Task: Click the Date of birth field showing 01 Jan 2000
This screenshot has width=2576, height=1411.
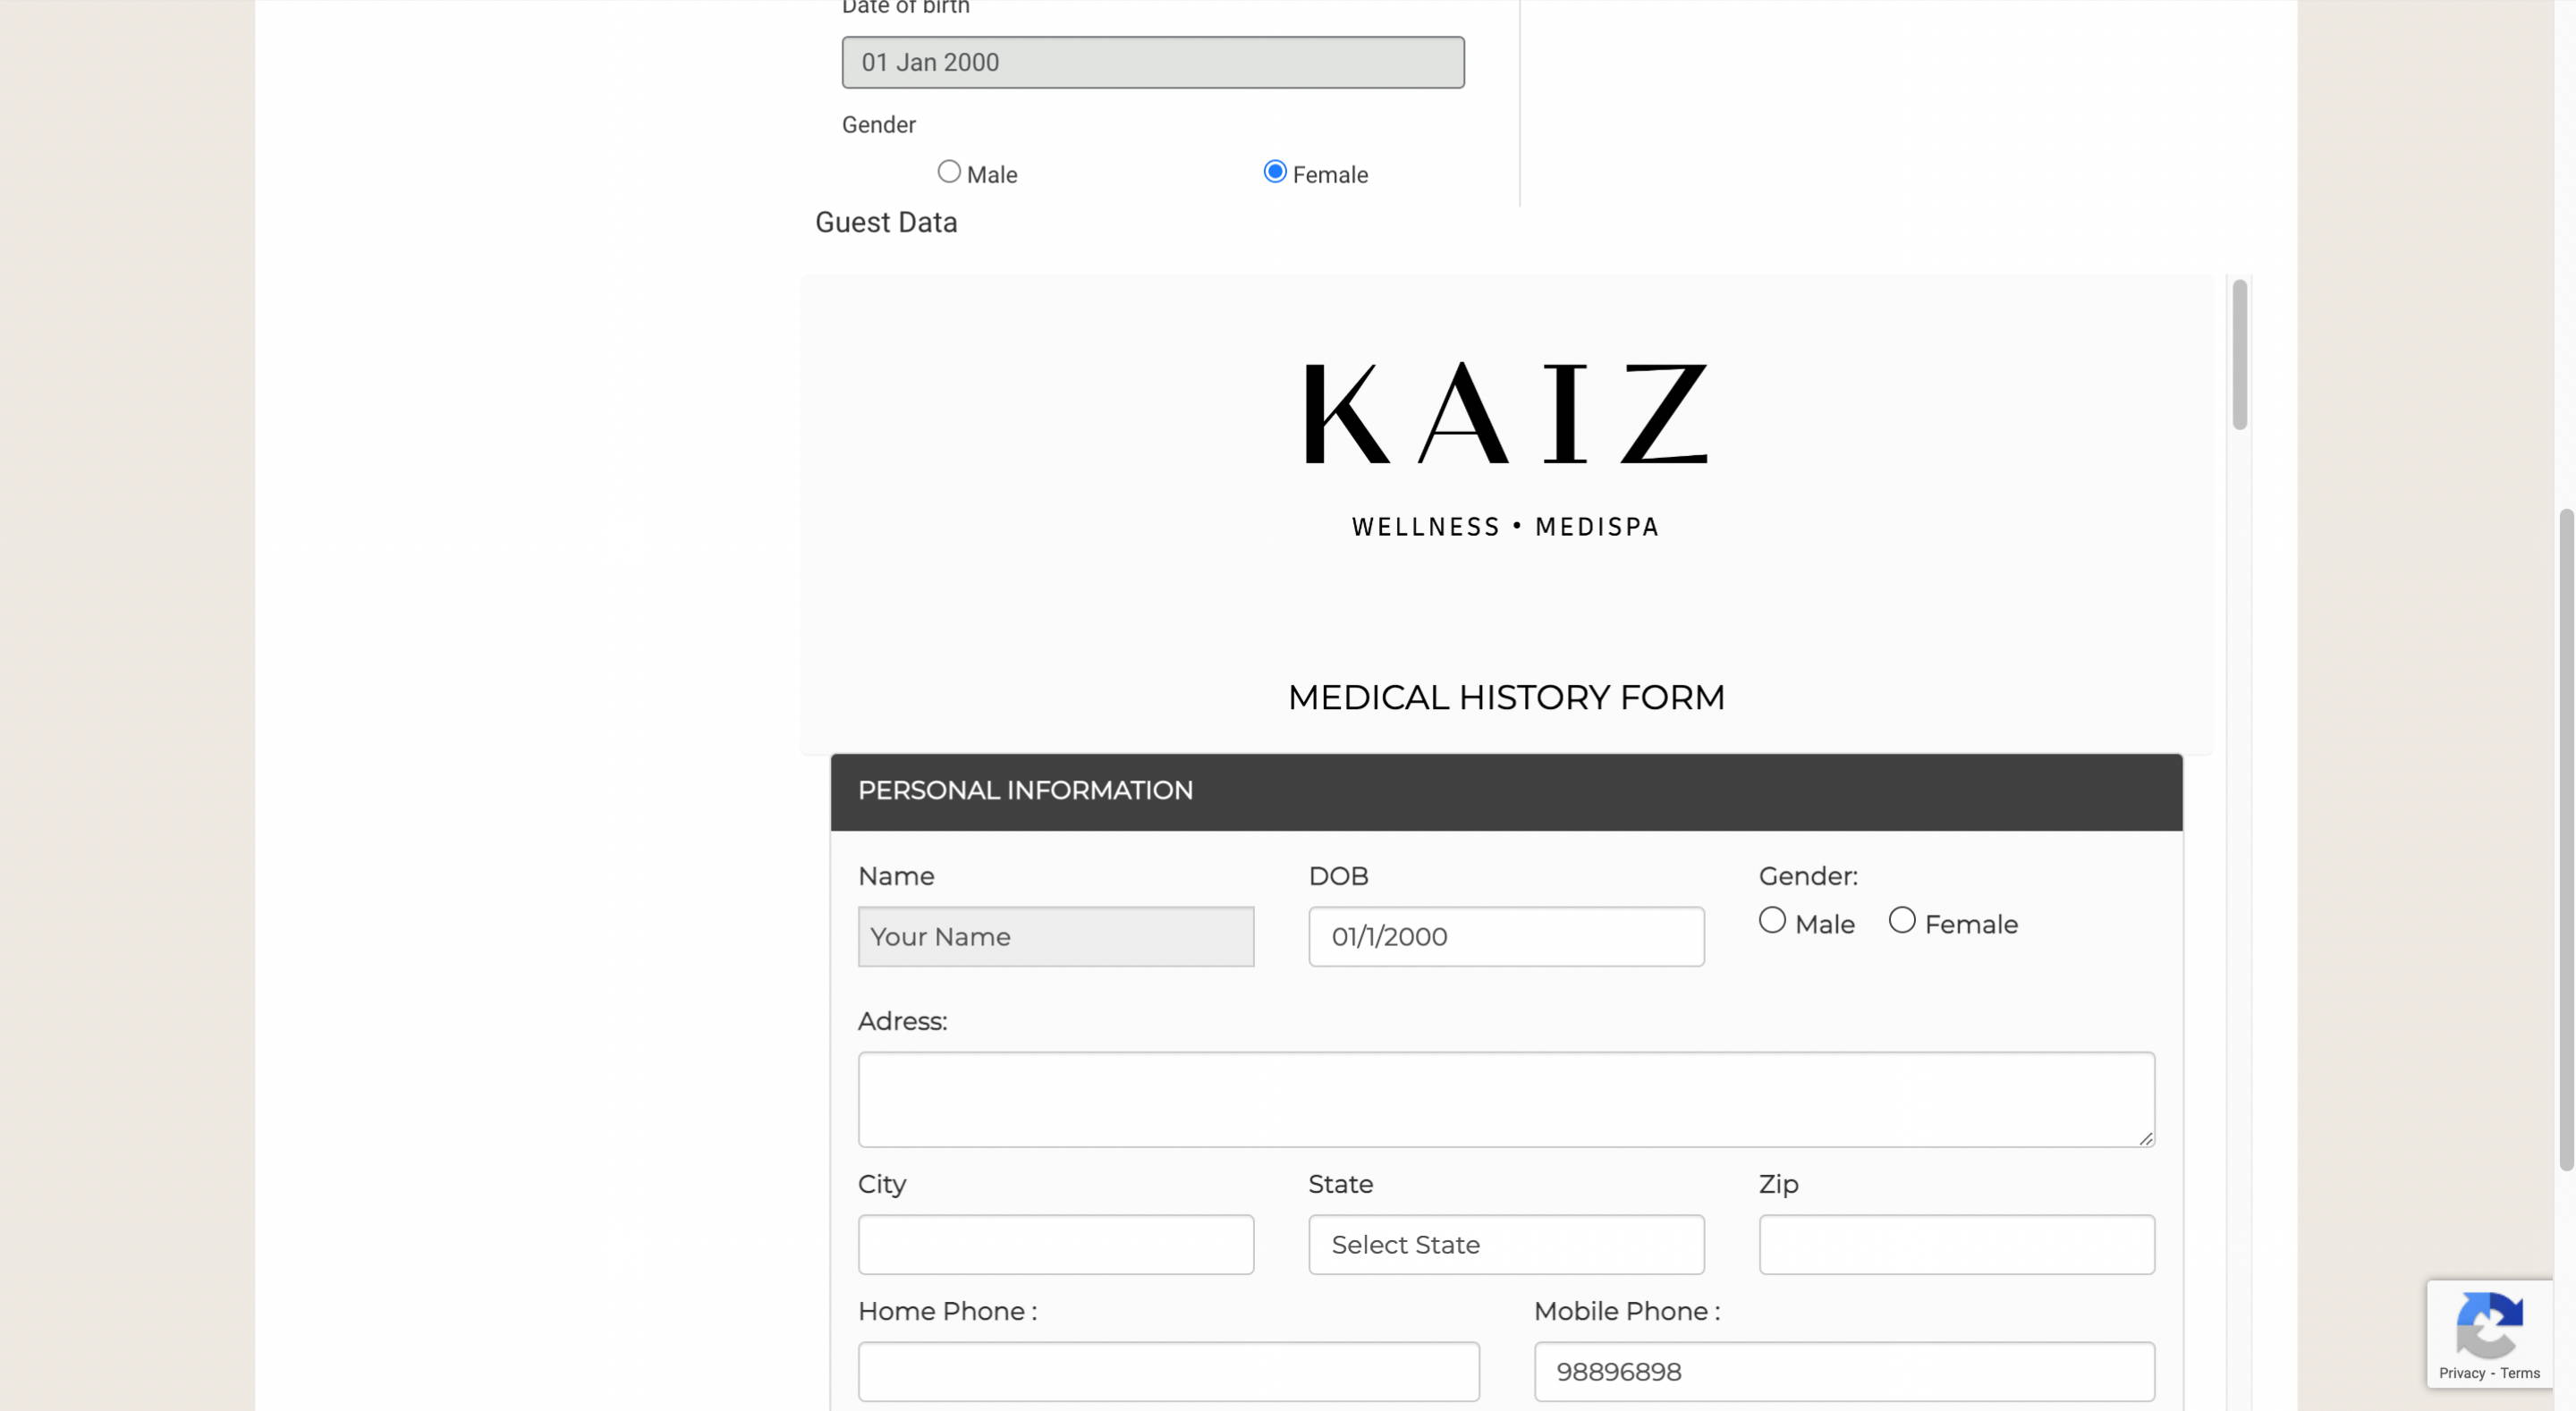Action: (x=1153, y=62)
